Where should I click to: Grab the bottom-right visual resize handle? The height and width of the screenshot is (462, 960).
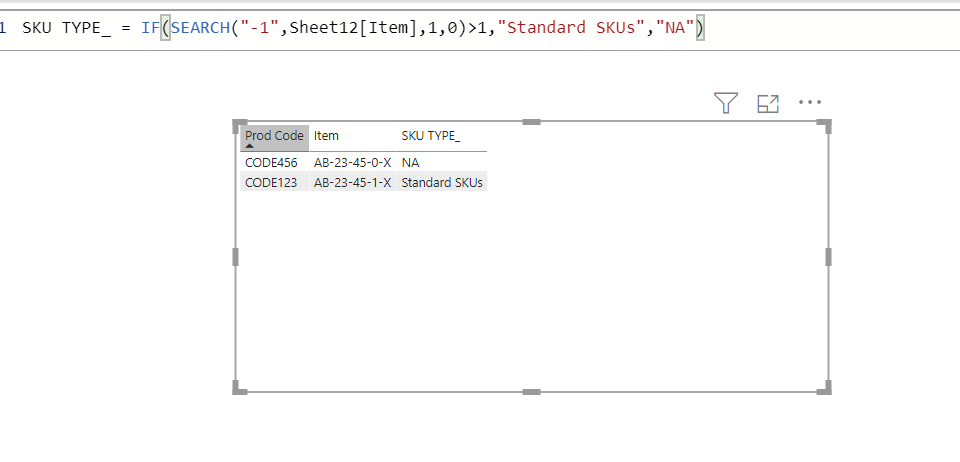pos(825,387)
